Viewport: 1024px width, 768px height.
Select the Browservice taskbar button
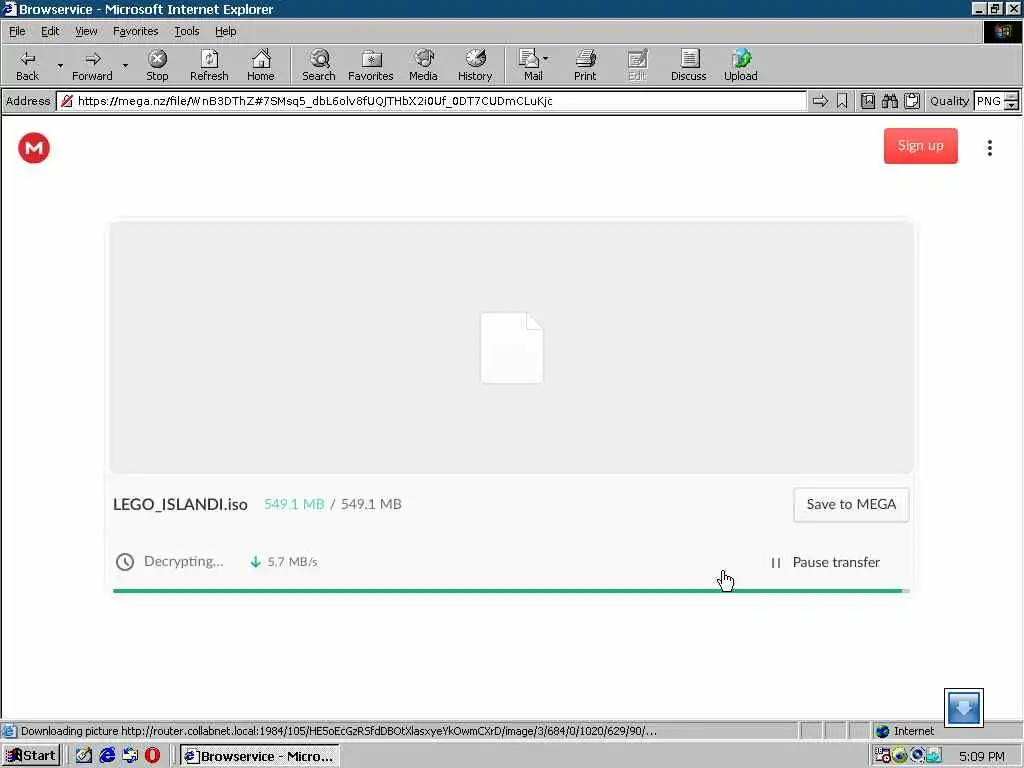point(259,756)
